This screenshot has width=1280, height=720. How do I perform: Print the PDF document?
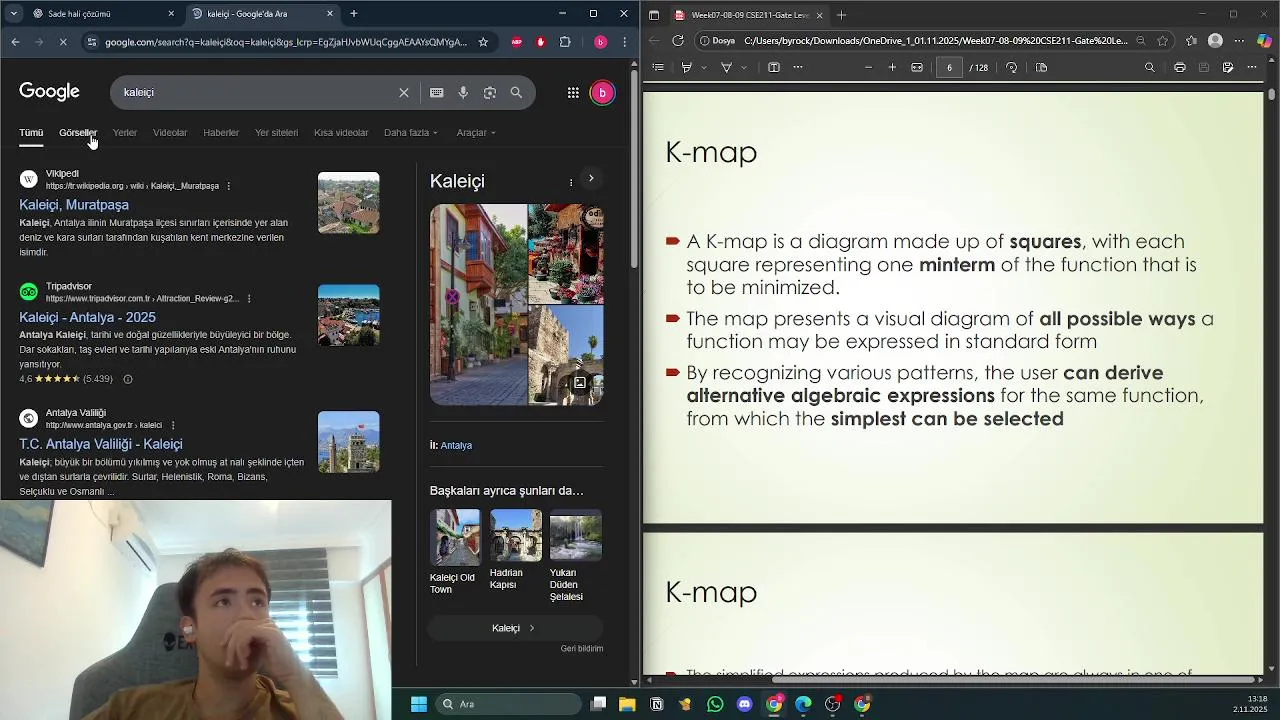click(1180, 67)
